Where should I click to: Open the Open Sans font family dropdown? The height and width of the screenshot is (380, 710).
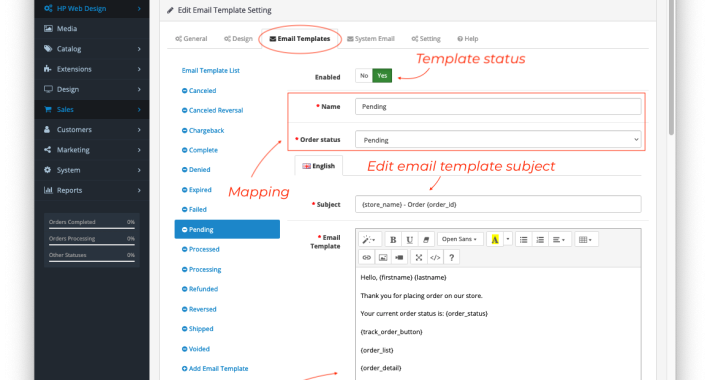point(460,240)
